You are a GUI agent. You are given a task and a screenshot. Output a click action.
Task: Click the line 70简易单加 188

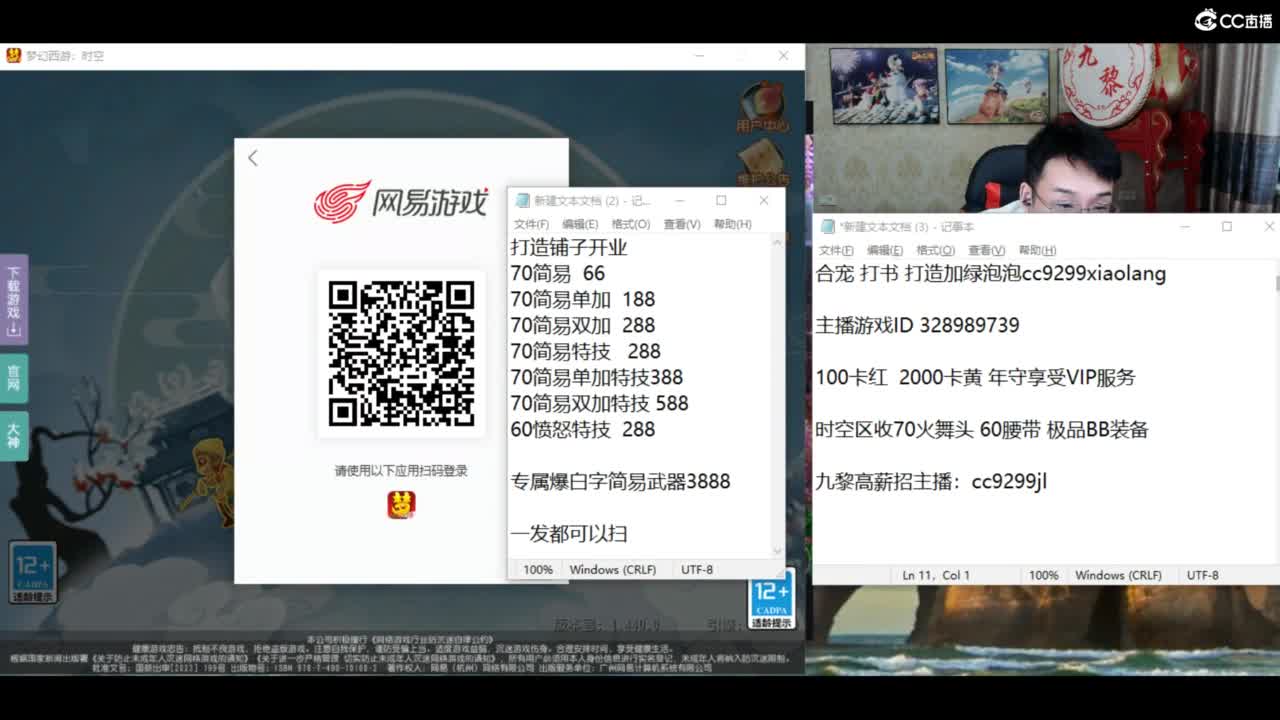coord(583,299)
